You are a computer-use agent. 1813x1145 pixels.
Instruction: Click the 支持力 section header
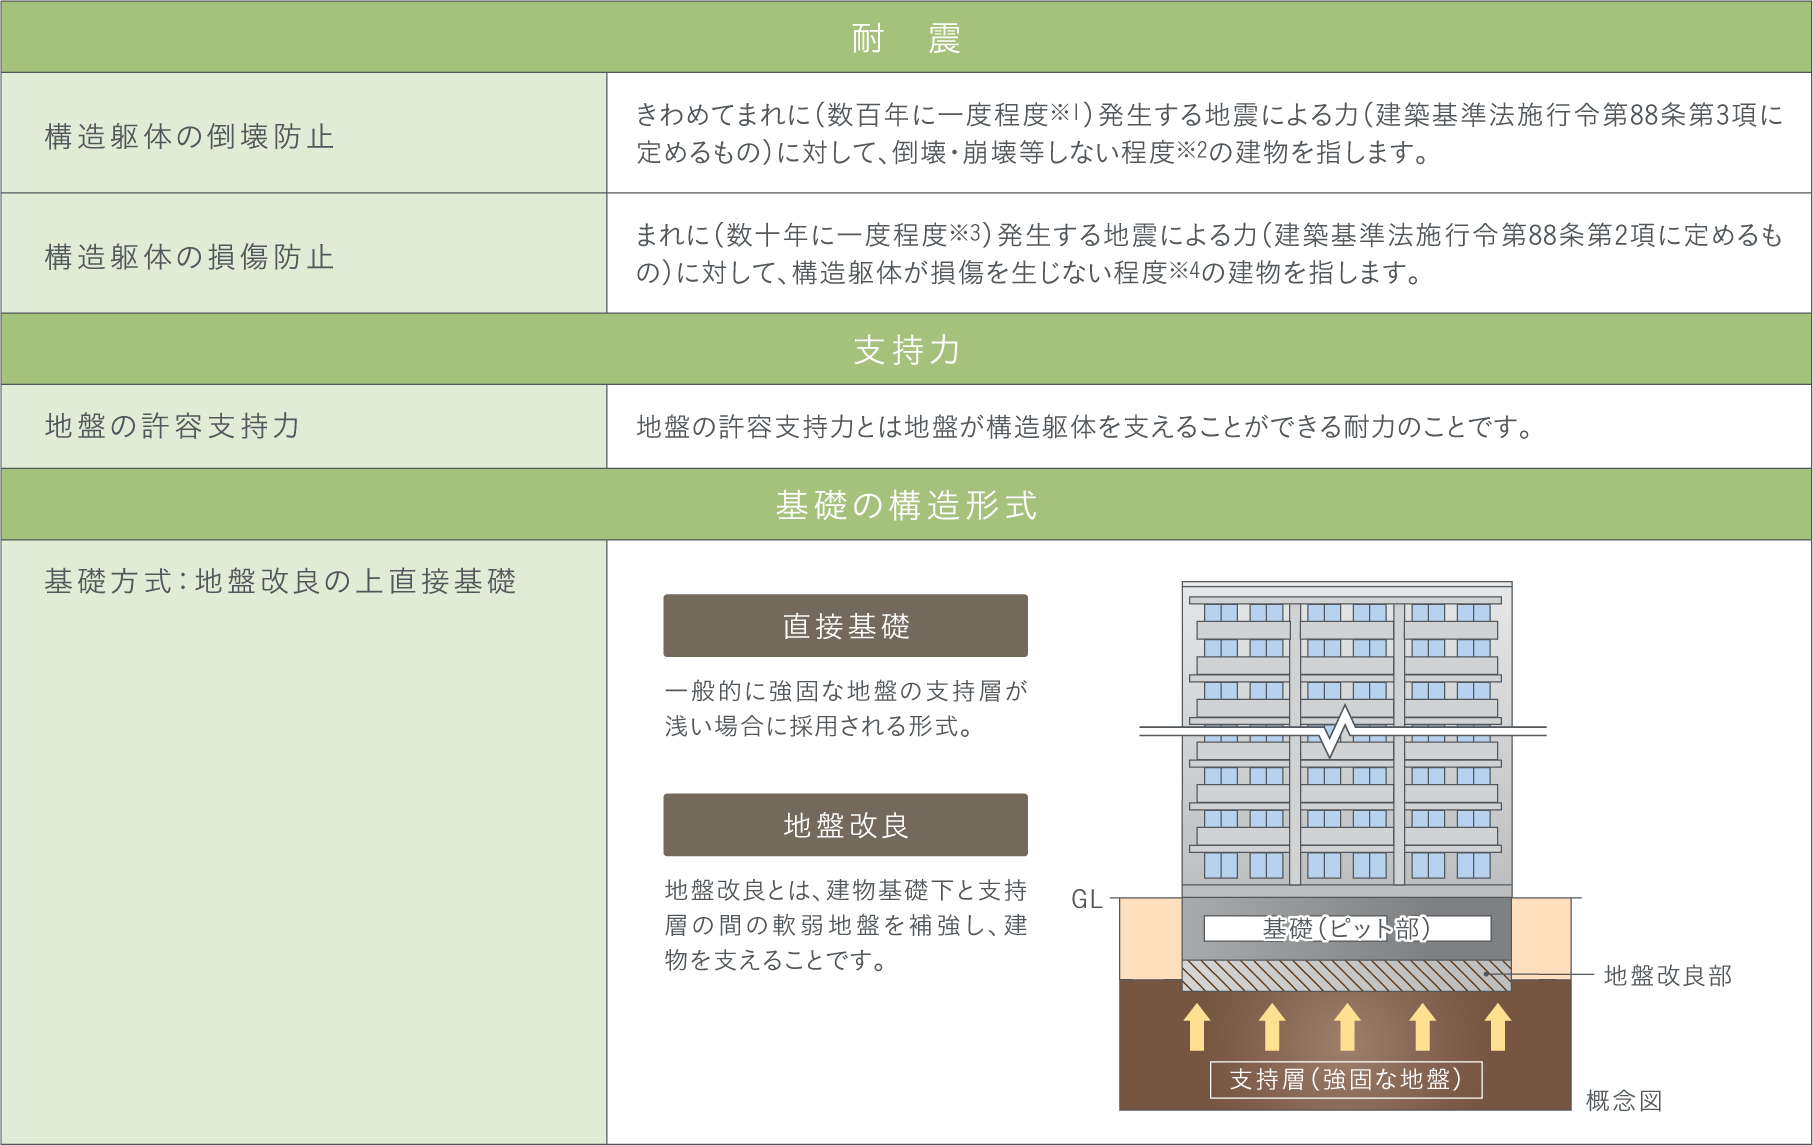click(x=906, y=349)
